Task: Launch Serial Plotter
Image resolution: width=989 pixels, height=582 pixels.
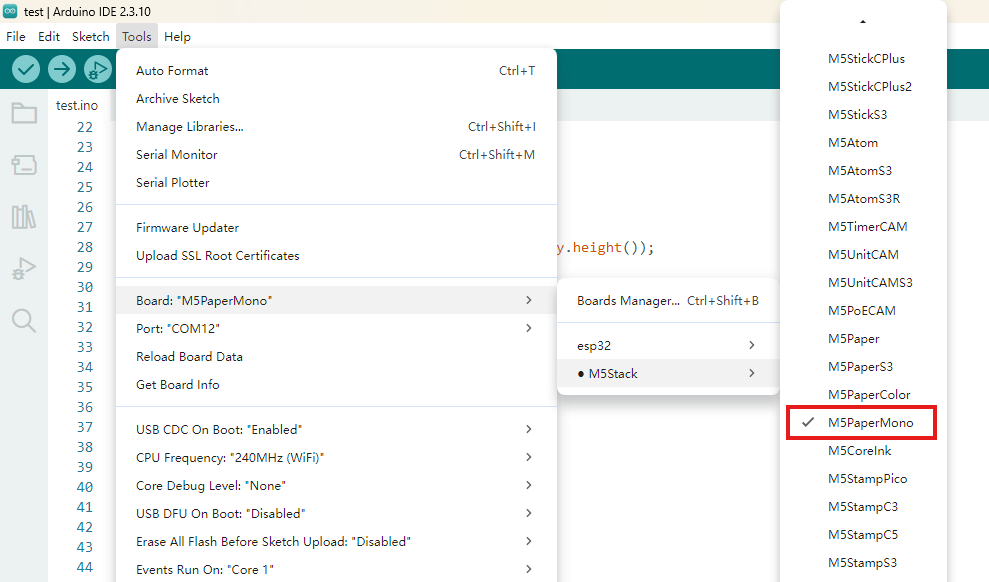Action: (x=336, y=182)
